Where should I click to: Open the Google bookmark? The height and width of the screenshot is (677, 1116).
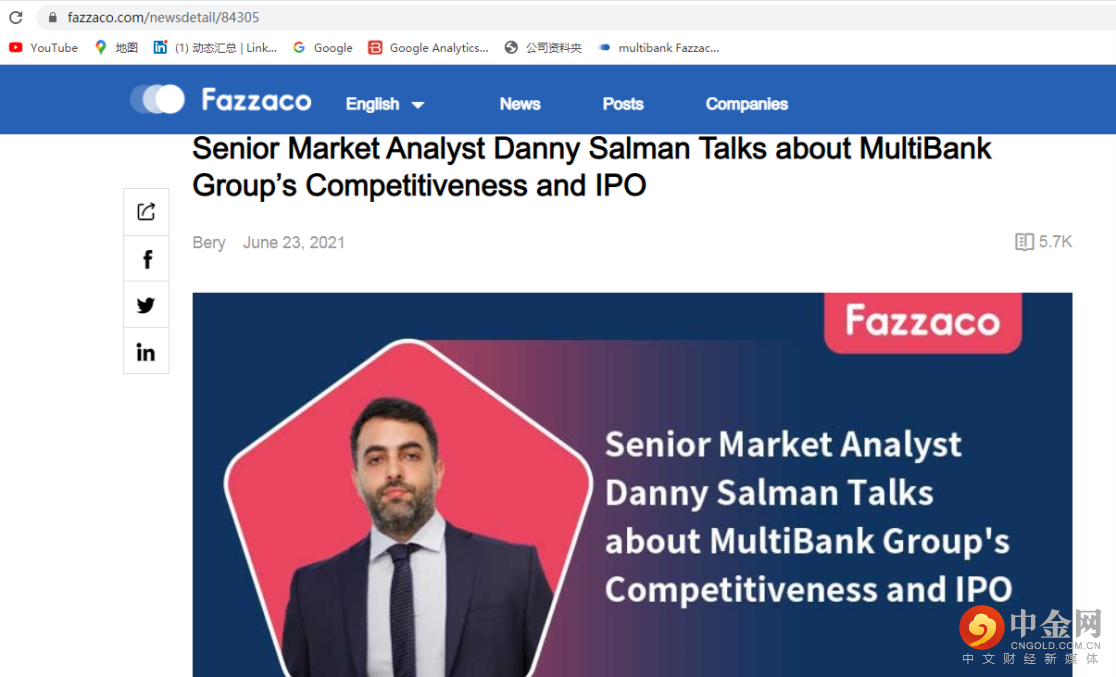click(x=322, y=47)
